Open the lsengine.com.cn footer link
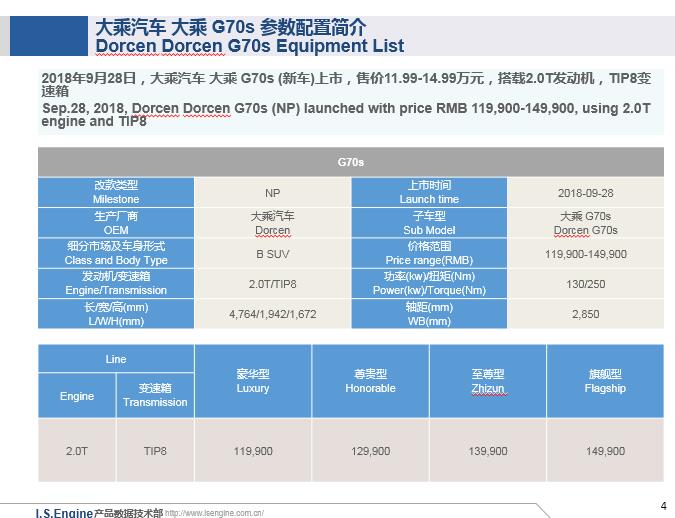 point(214,513)
